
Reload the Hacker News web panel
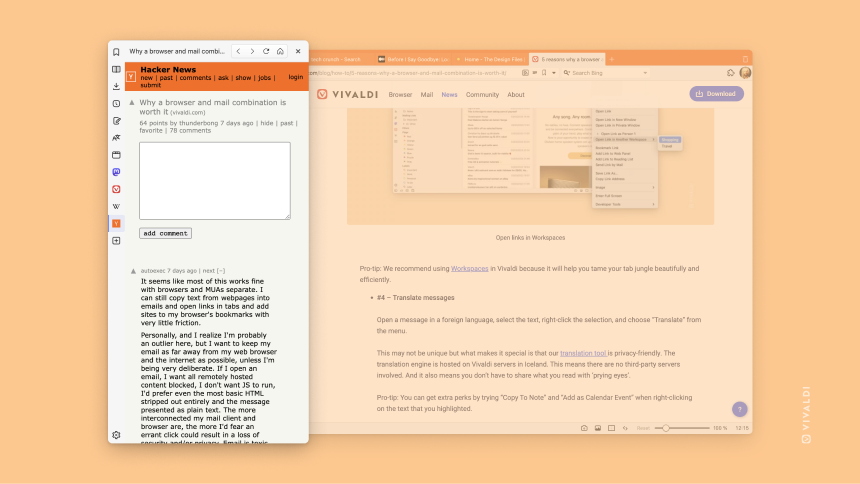(x=266, y=51)
